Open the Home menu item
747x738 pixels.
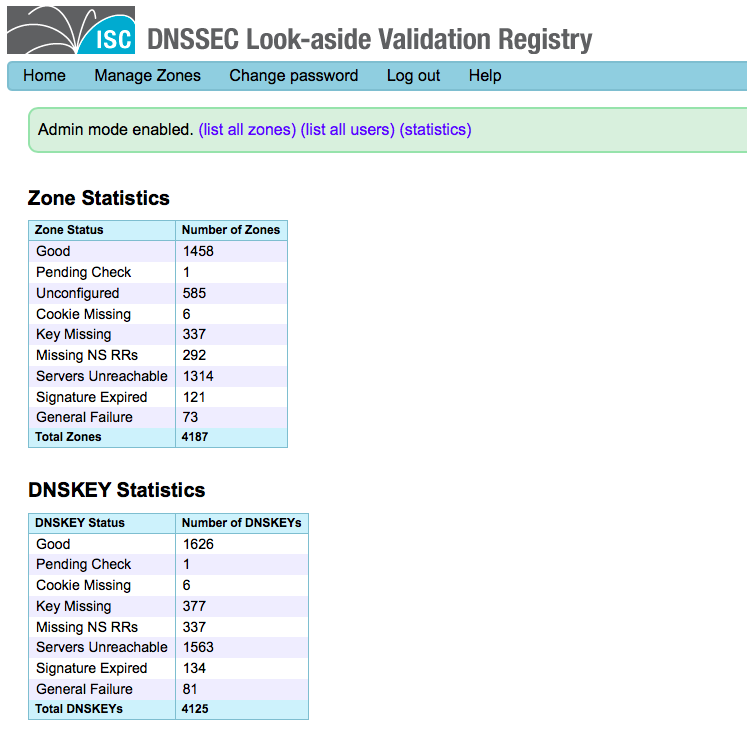coord(44,76)
